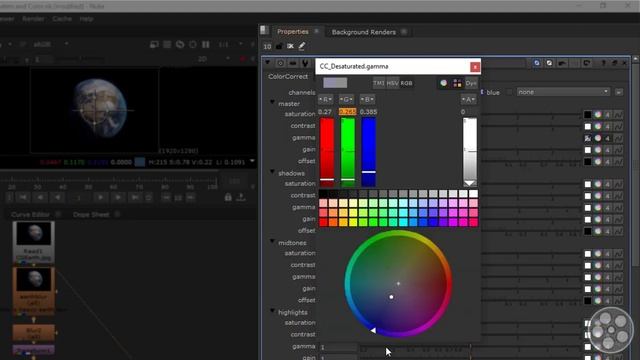Click the center node in graph icon
Screen dimensions: 640x360
coord(280,63)
